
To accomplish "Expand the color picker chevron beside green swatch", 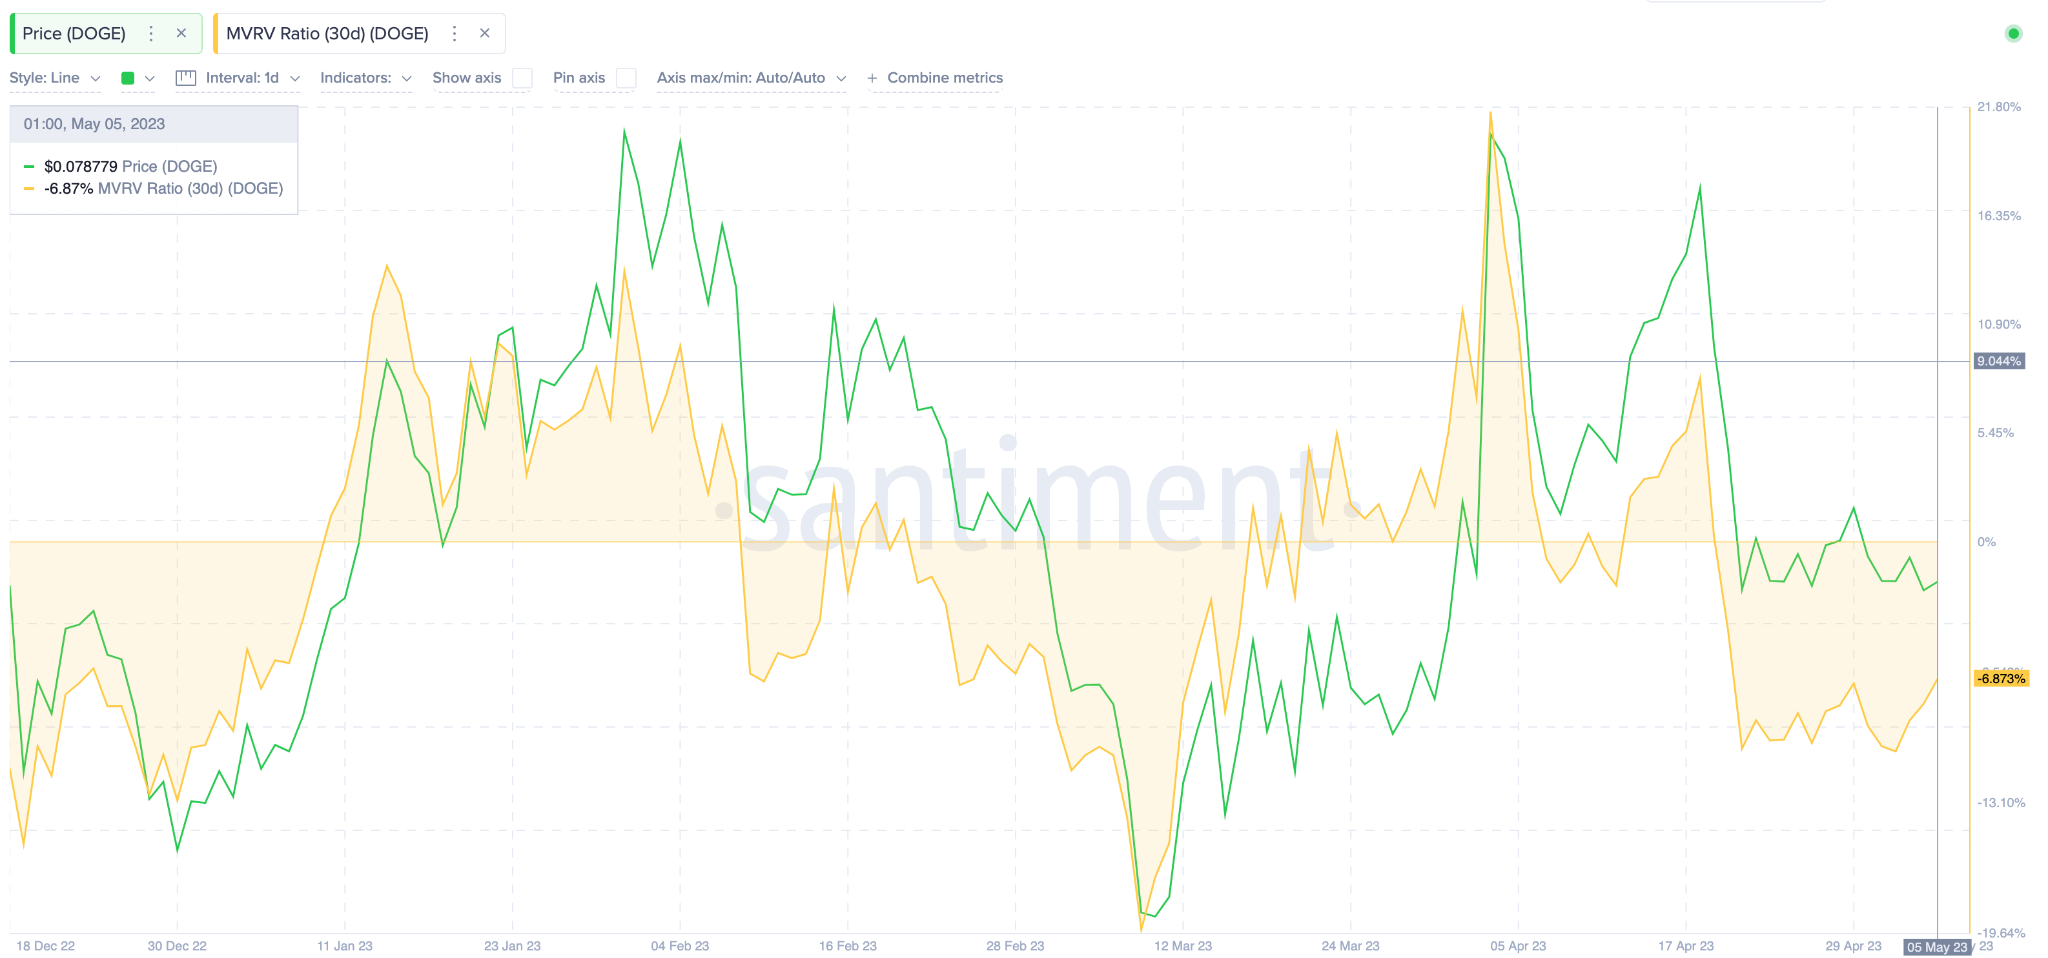I will (x=150, y=77).
